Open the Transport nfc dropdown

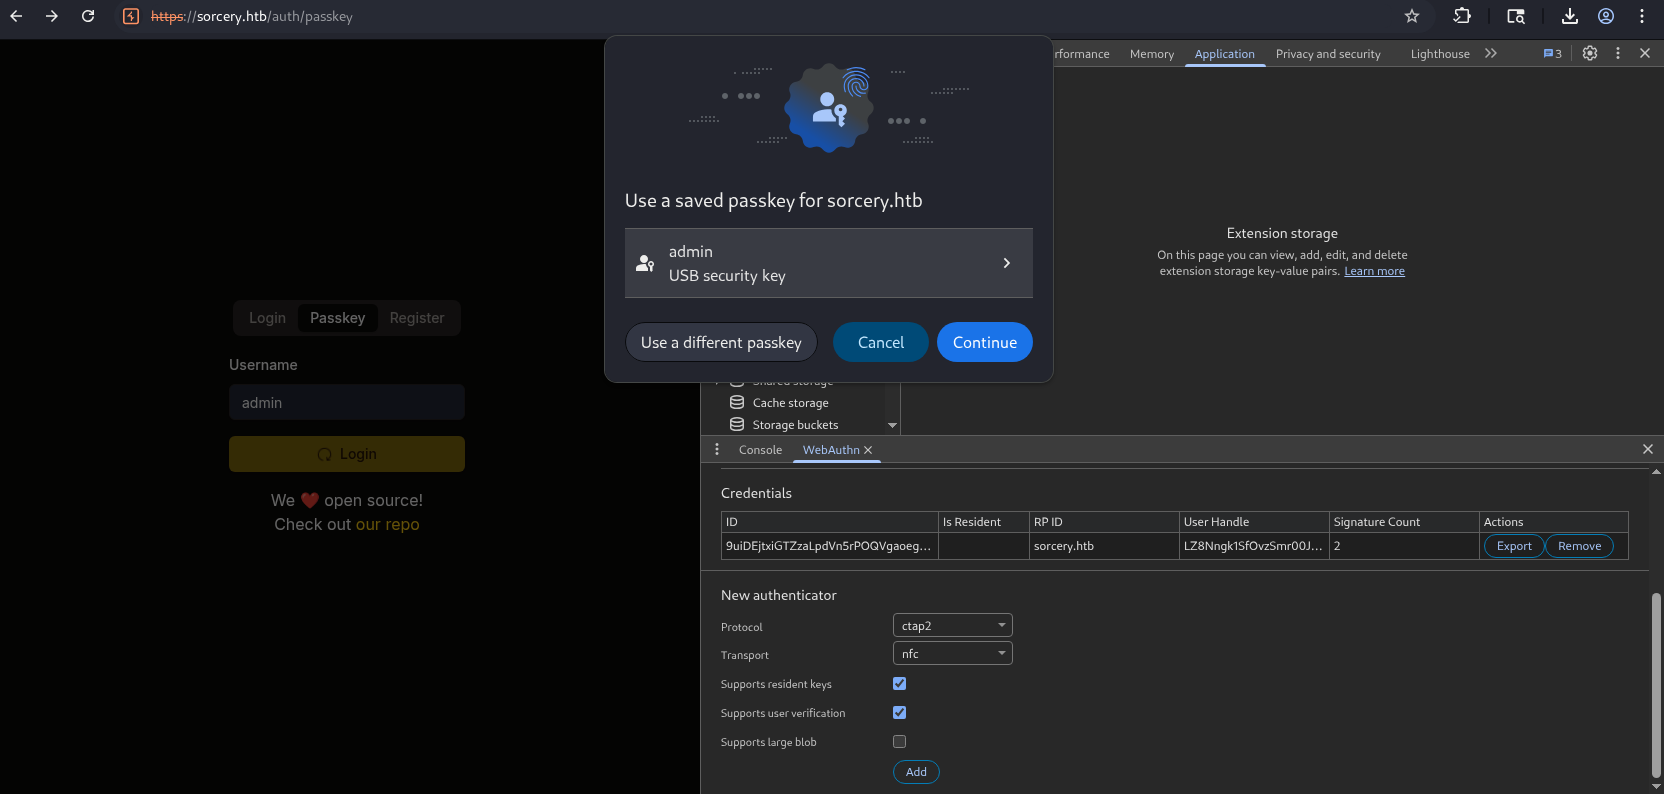[952, 654]
